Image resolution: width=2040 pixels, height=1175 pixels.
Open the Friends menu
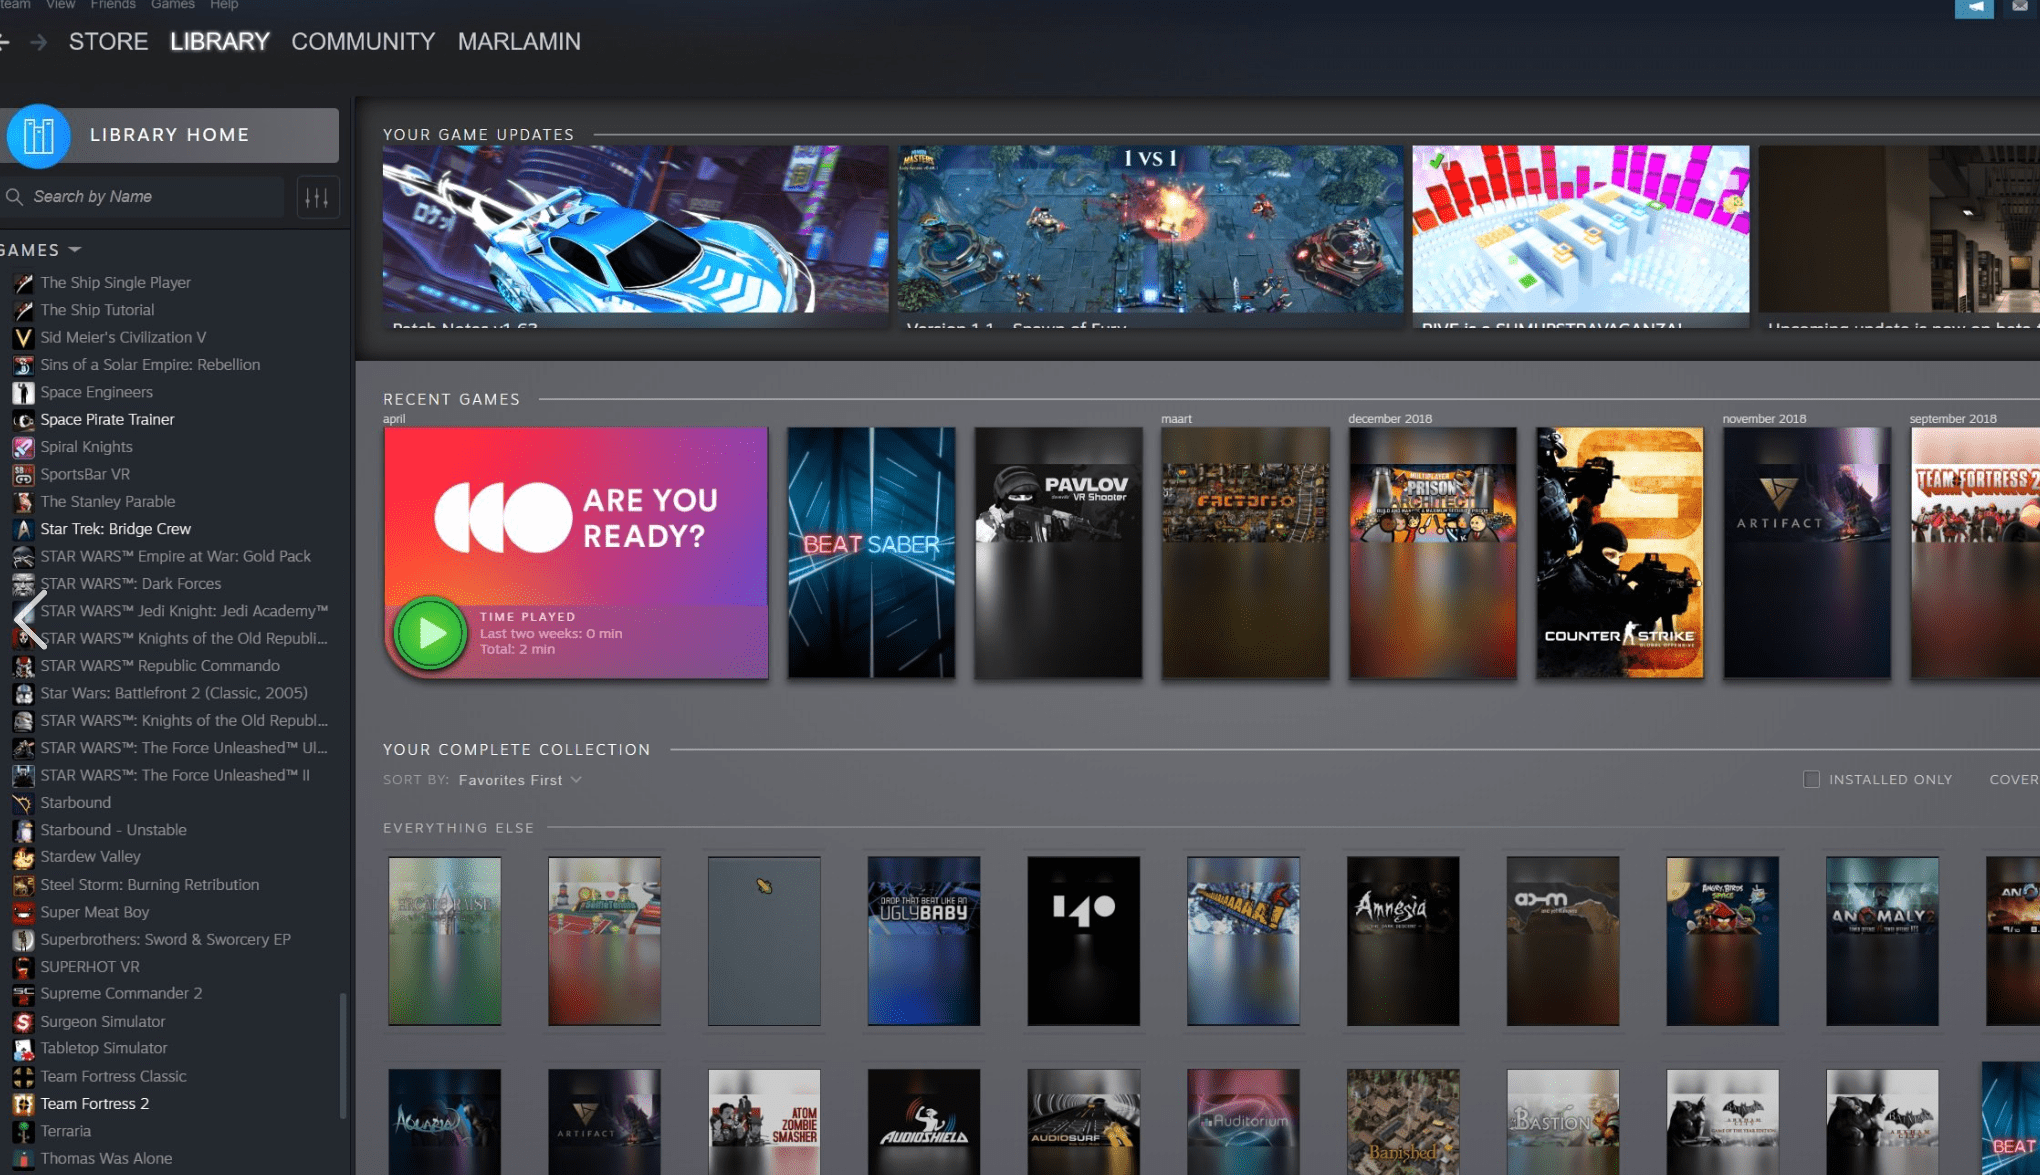tap(113, 5)
